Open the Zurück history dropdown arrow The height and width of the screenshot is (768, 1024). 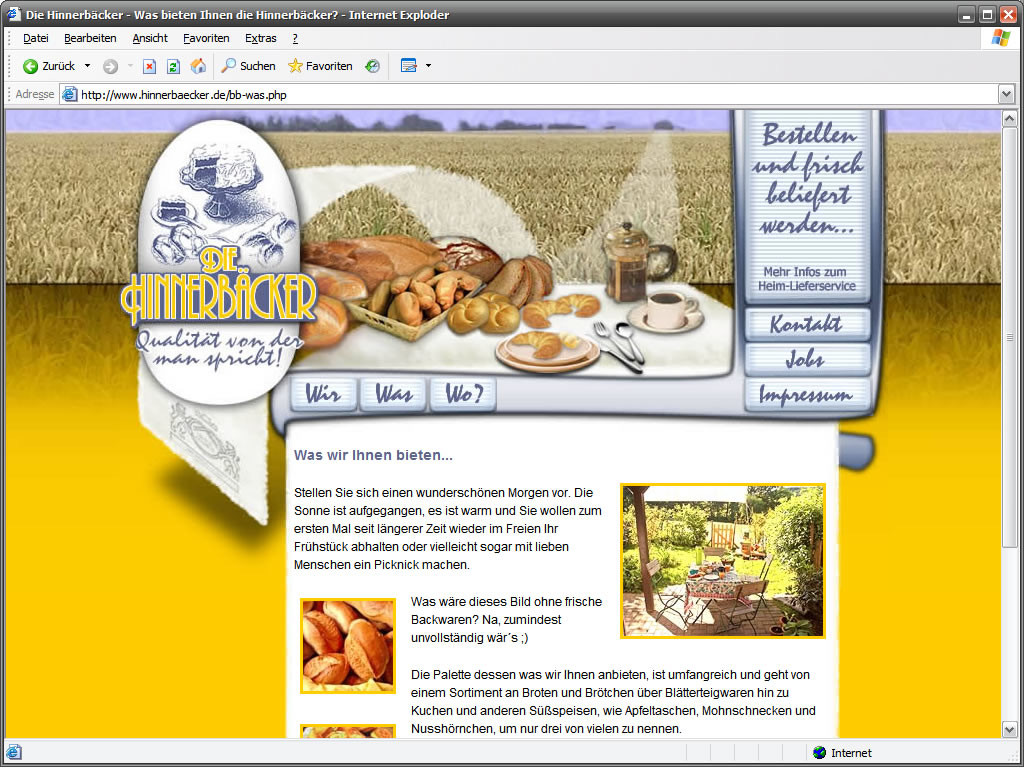(88, 66)
